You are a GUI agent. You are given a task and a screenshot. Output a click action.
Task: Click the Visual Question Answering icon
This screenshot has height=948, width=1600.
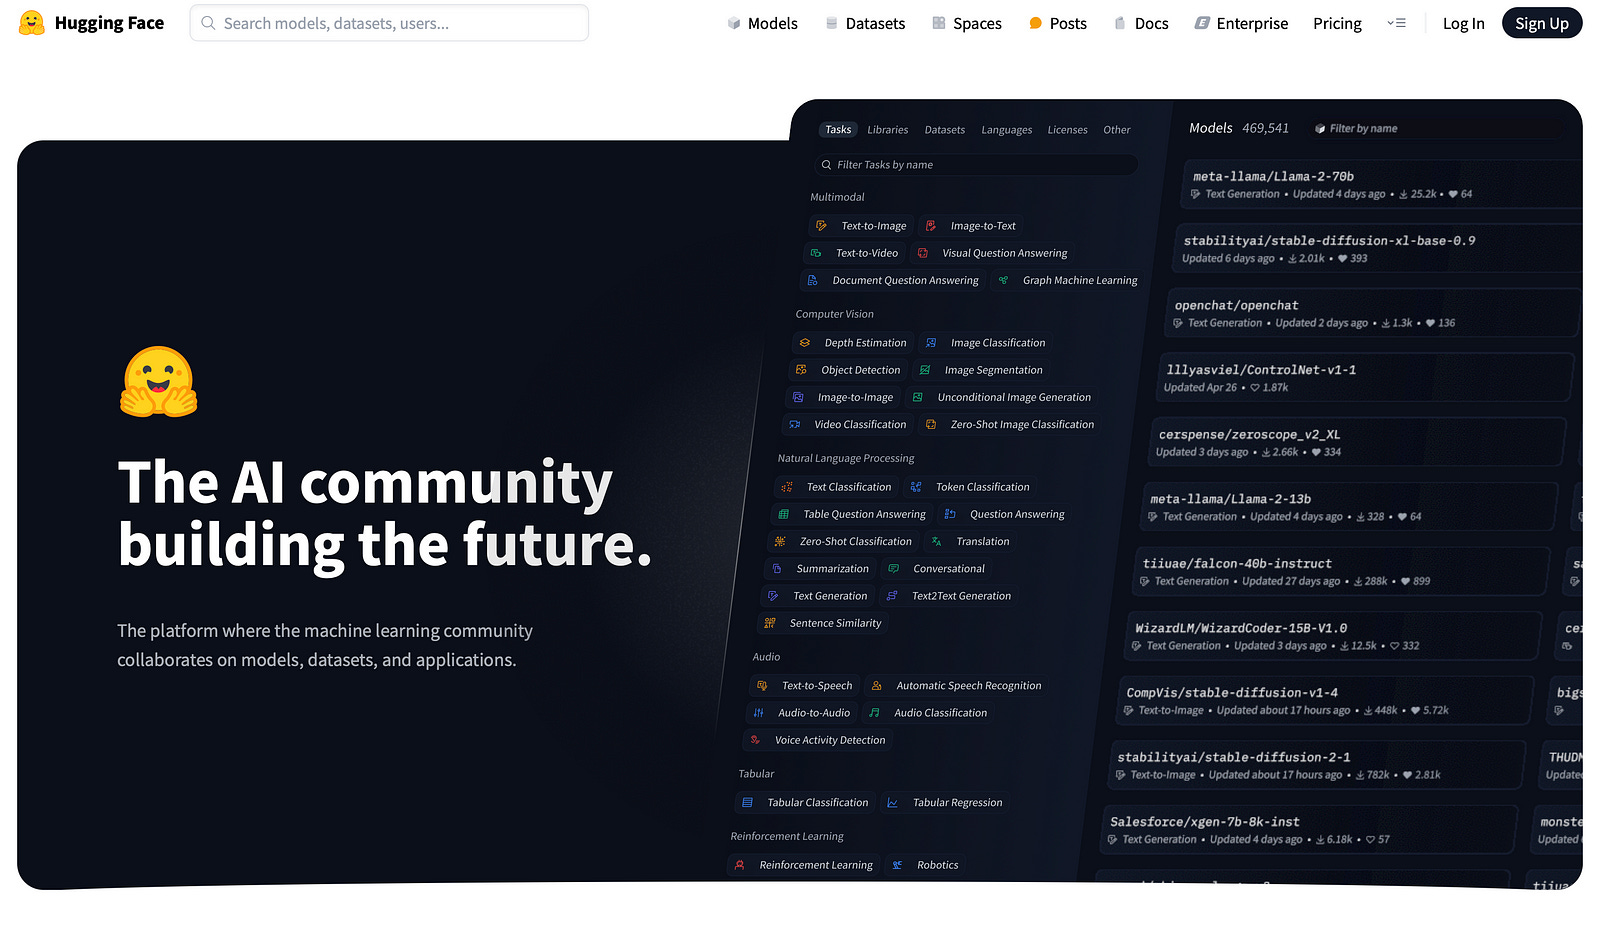point(922,253)
